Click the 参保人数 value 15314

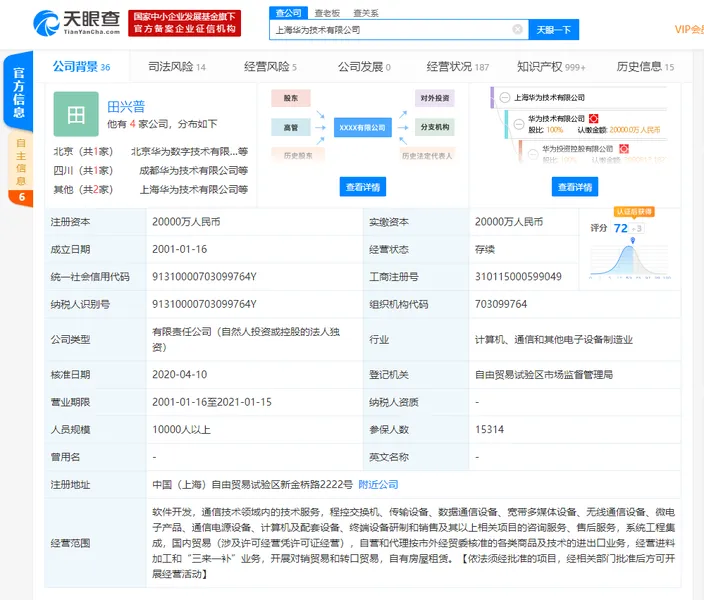click(x=489, y=429)
